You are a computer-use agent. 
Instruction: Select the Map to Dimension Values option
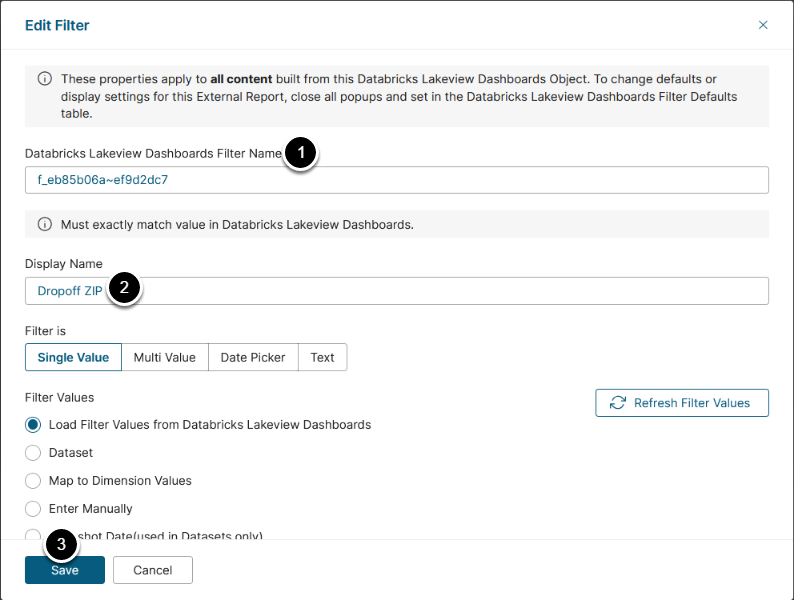(34, 481)
